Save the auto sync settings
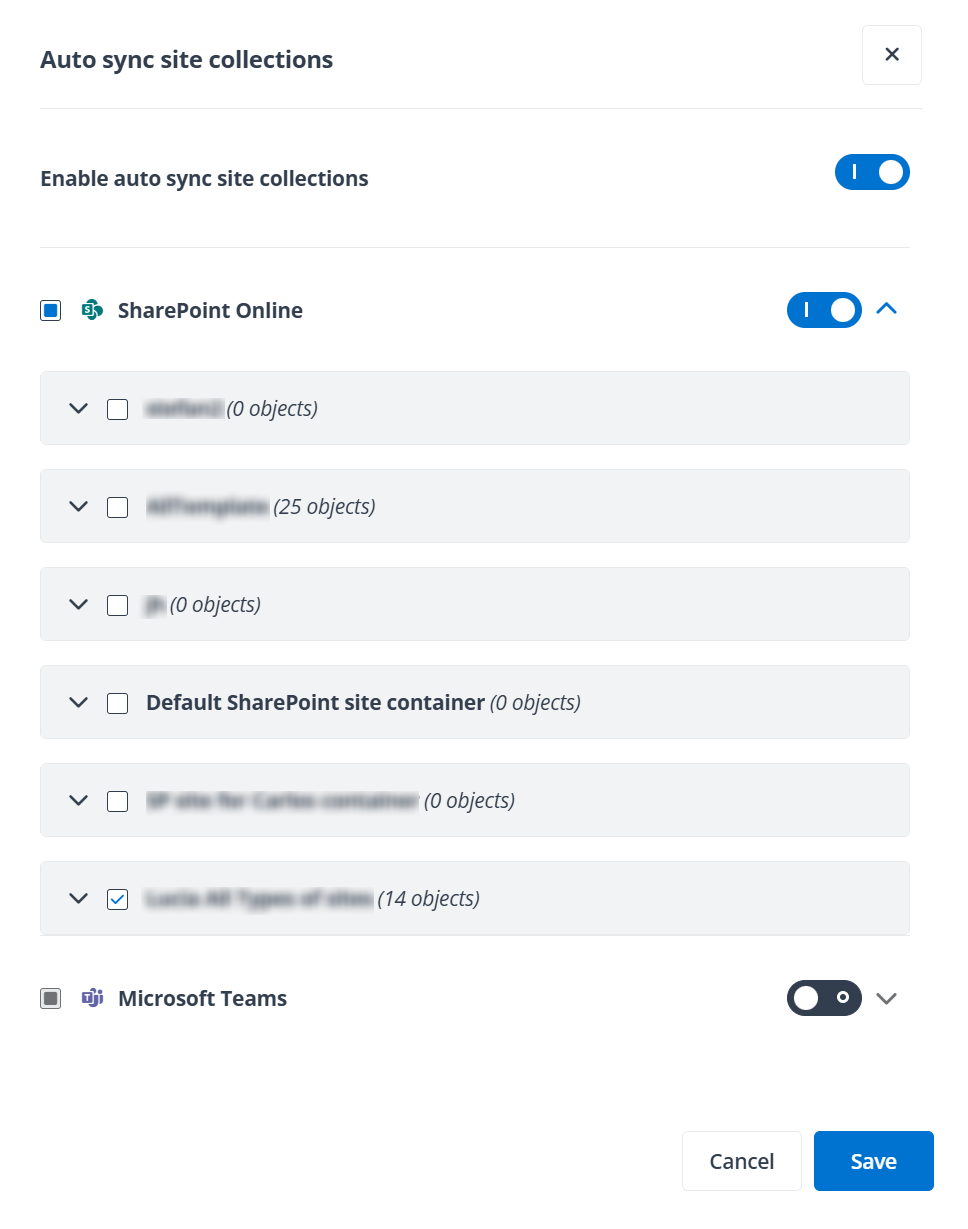 pyautogui.click(x=873, y=1161)
